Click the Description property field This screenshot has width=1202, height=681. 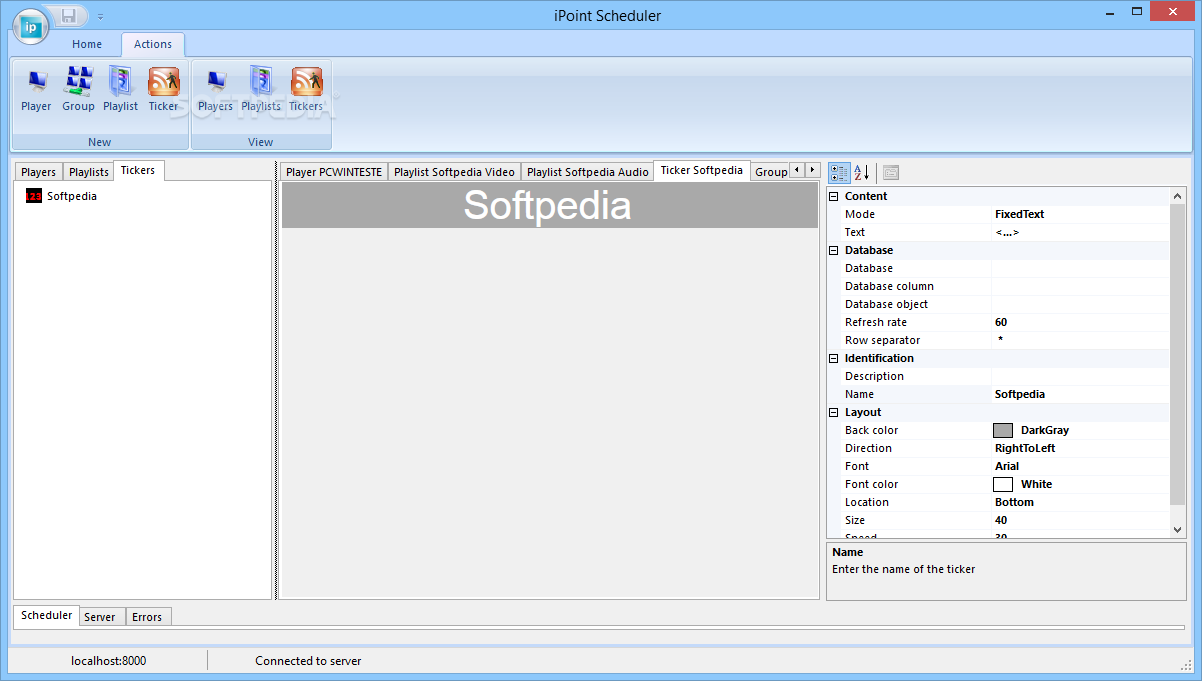click(1080, 376)
